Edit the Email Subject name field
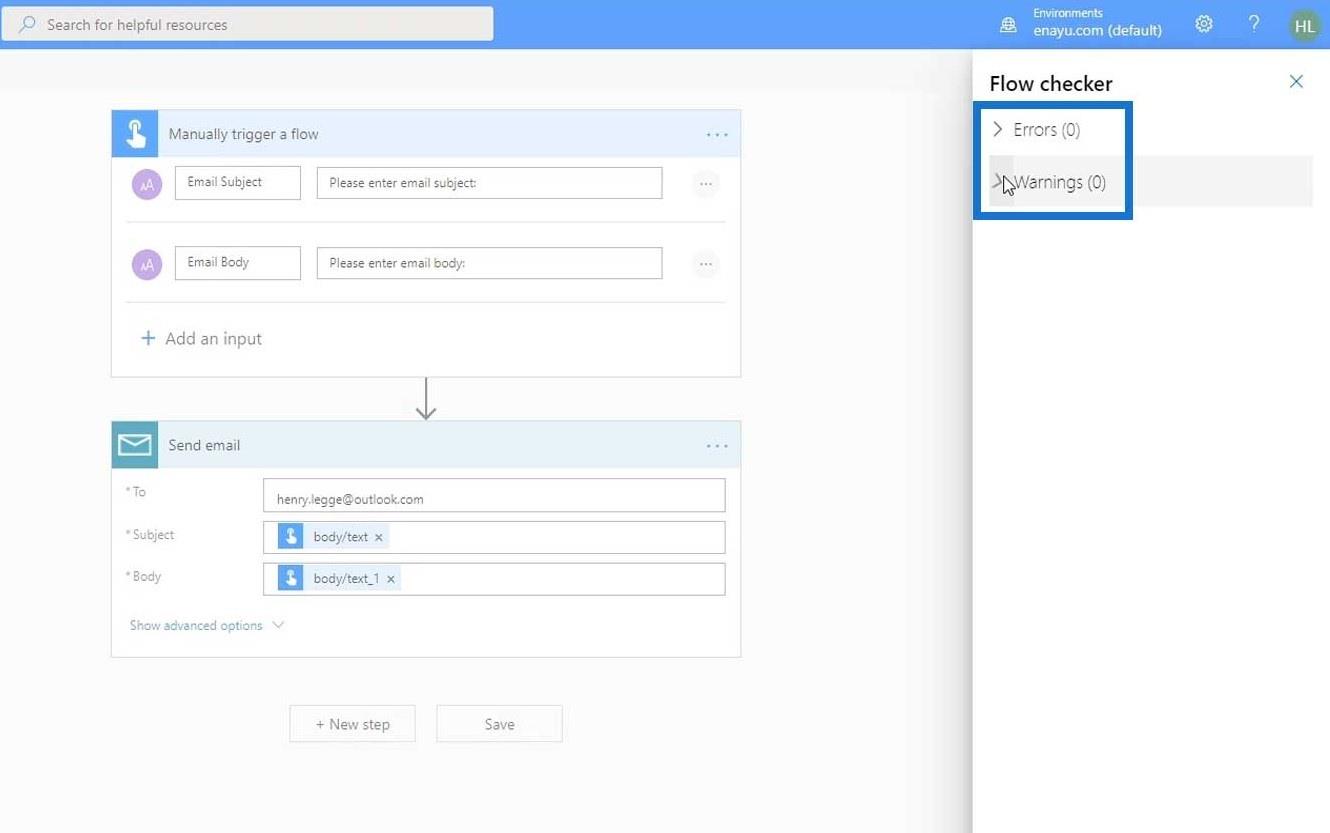This screenshot has width=1330, height=833. [x=238, y=183]
